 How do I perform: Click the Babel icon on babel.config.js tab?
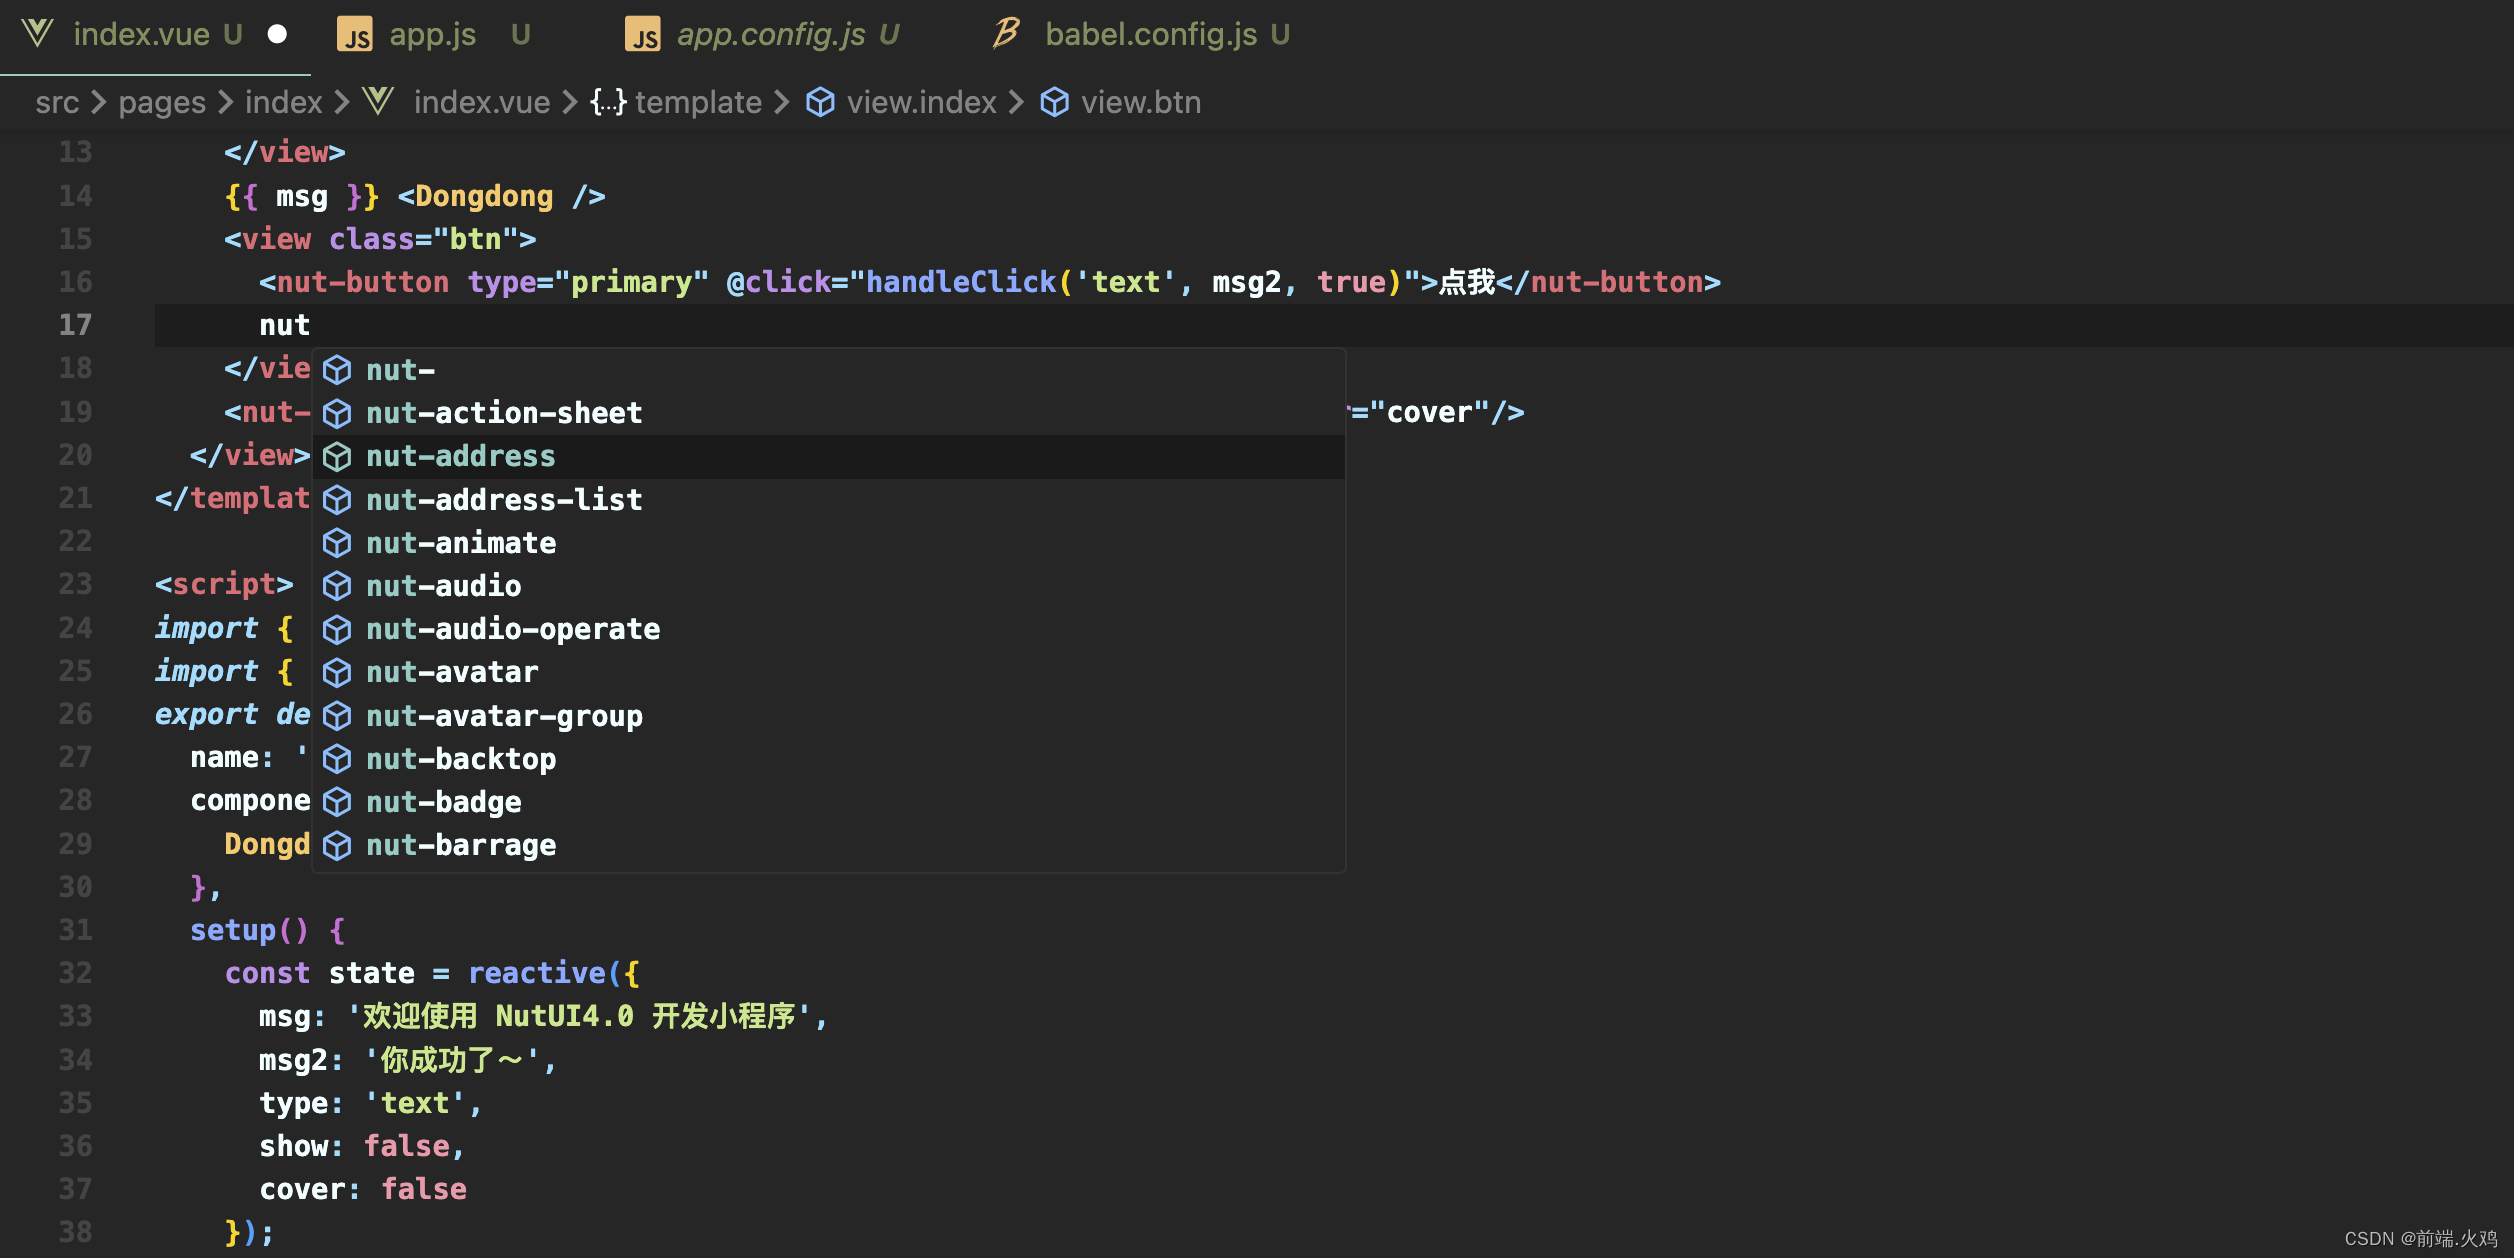(x=1006, y=33)
